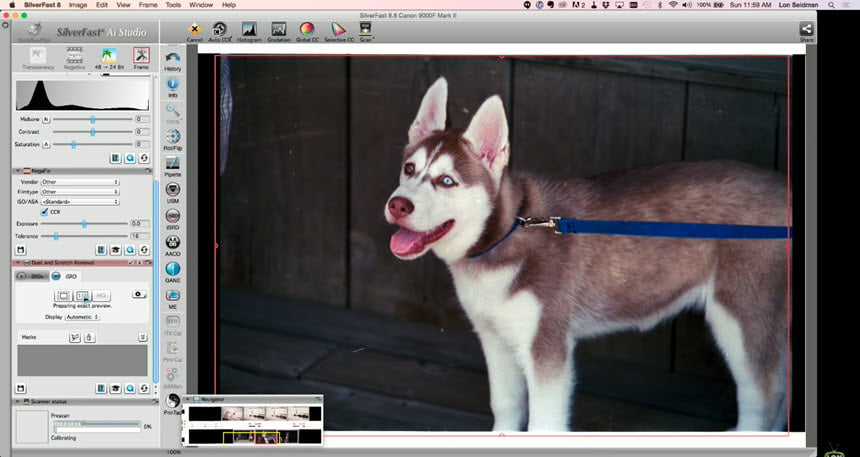This screenshot has width=860, height=457.
Task: Select the red-highlighted frame in Navigator
Action: (x=267, y=437)
